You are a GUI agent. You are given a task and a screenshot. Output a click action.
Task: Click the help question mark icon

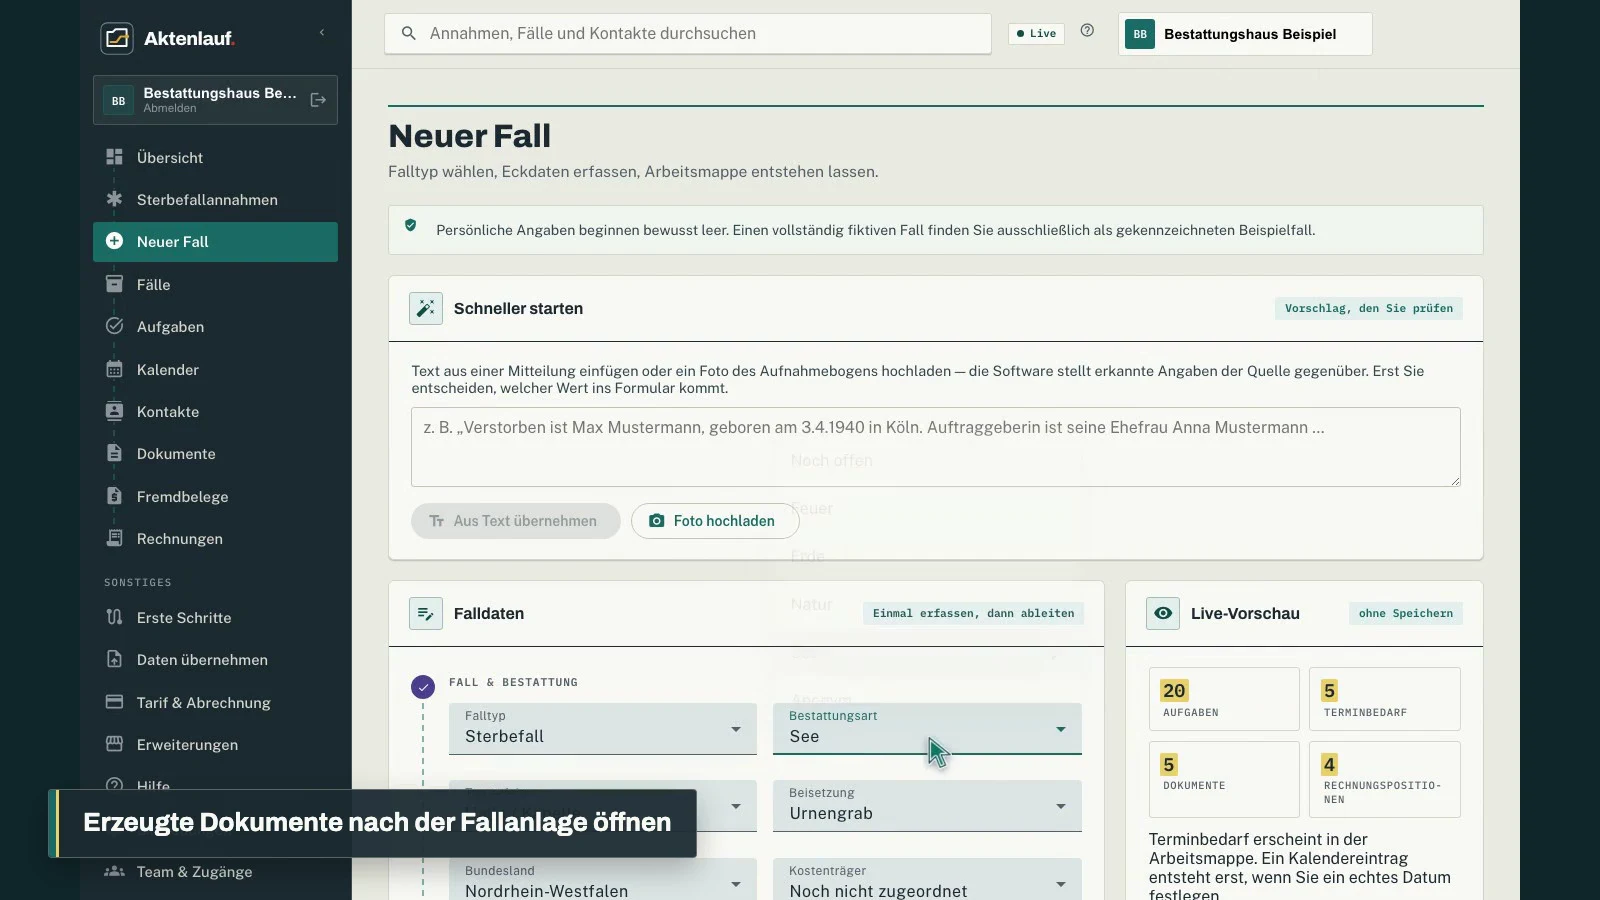[x=1087, y=31]
